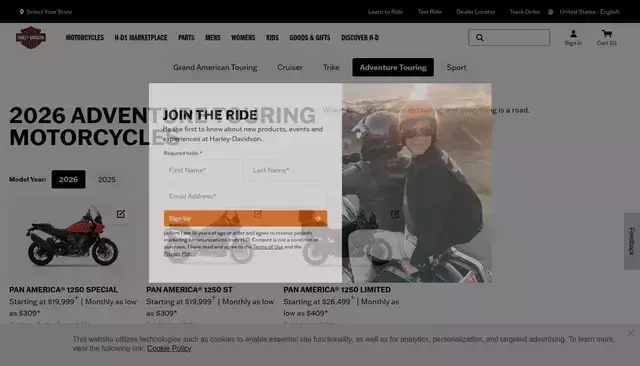Open the Feedback side tab
The image size is (640, 366).
click(632, 241)
